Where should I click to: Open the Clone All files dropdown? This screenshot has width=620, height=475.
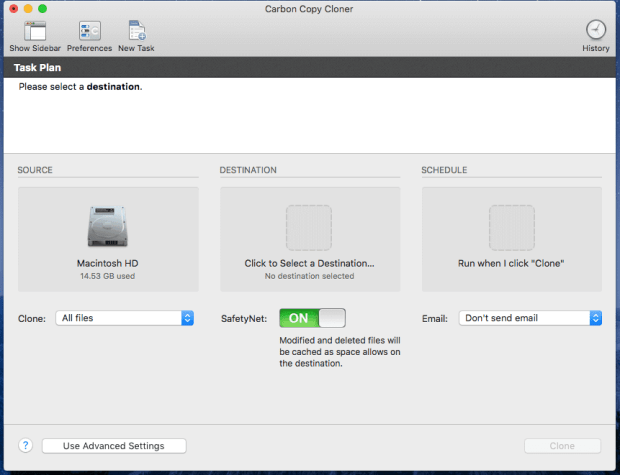click(x=125, y=318)
